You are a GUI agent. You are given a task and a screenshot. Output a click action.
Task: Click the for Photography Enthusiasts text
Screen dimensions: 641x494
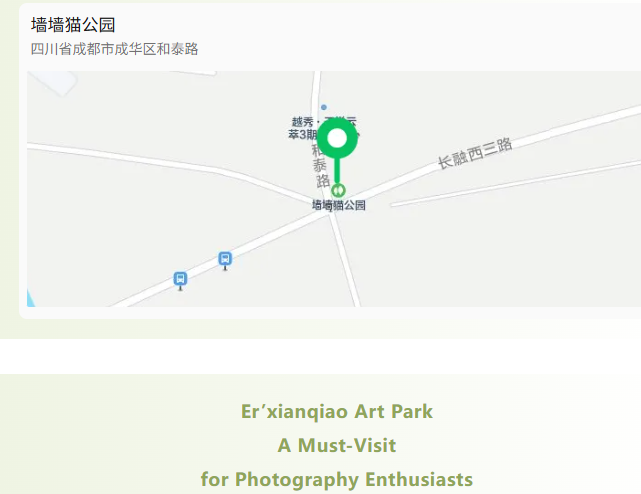(x=336, y=479)
